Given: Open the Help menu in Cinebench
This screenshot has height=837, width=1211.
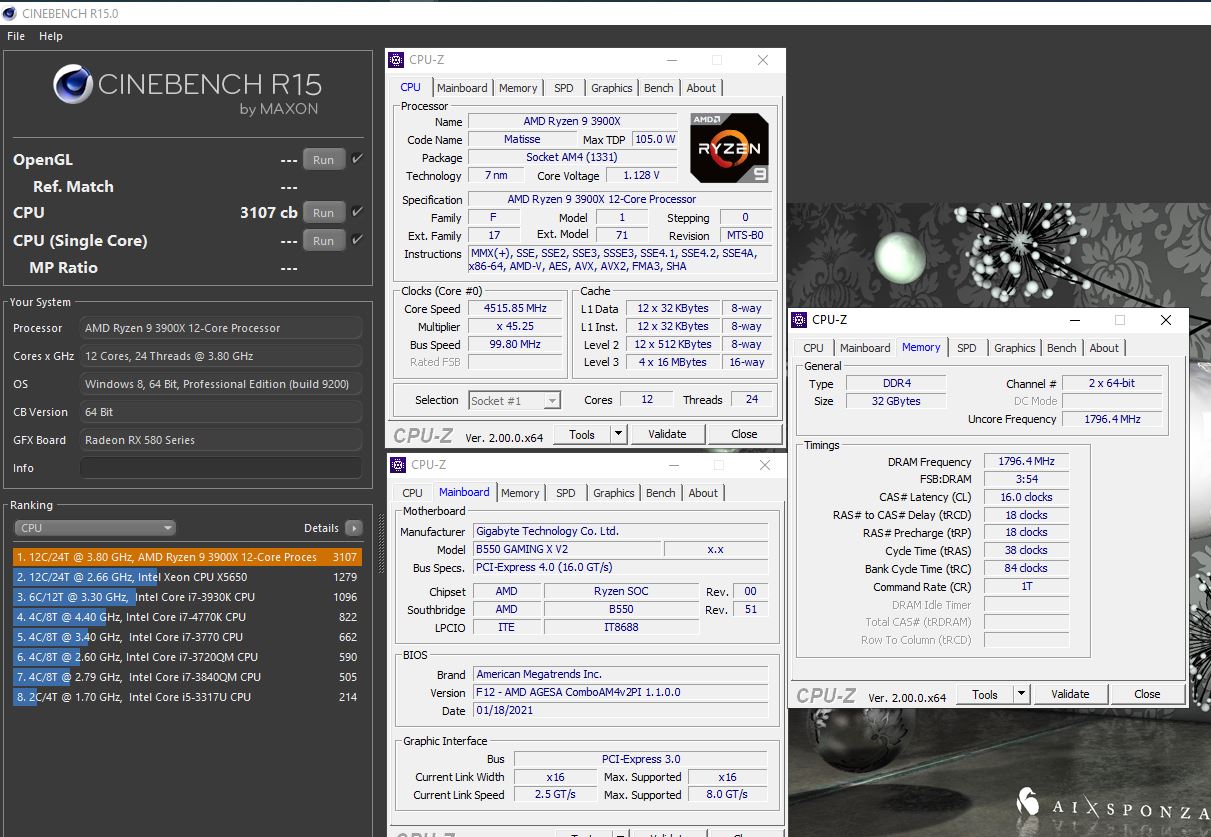Looking at the screenshot, I should tap(51, 36).
